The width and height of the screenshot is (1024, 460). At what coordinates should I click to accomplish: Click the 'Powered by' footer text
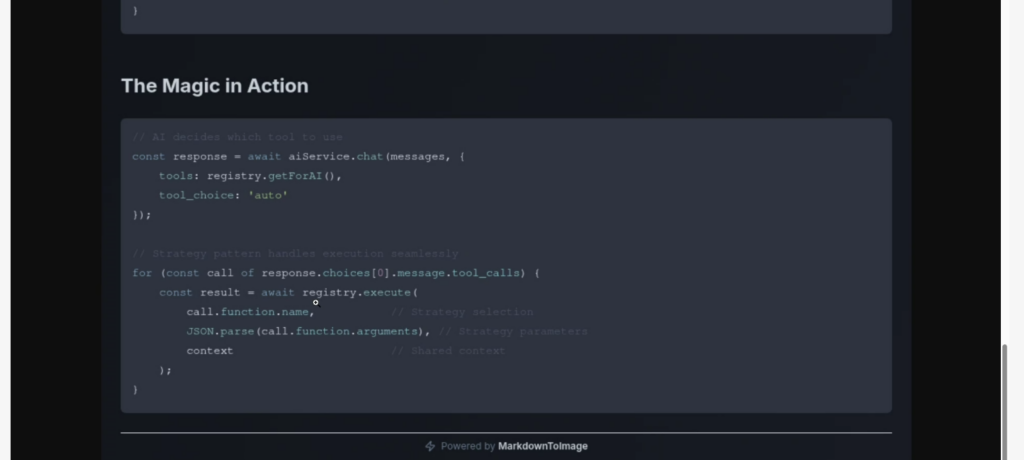[x=467, y=446]
